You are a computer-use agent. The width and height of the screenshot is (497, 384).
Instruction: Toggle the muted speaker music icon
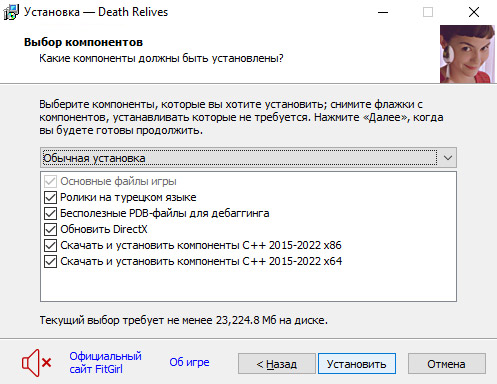(37, 363)
